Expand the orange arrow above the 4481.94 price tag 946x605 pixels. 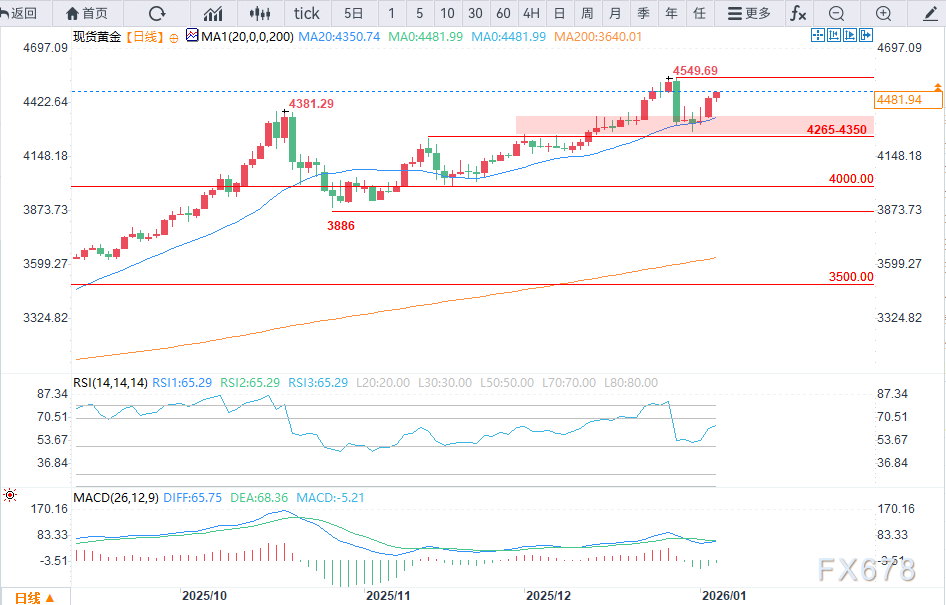coord(937,88)
